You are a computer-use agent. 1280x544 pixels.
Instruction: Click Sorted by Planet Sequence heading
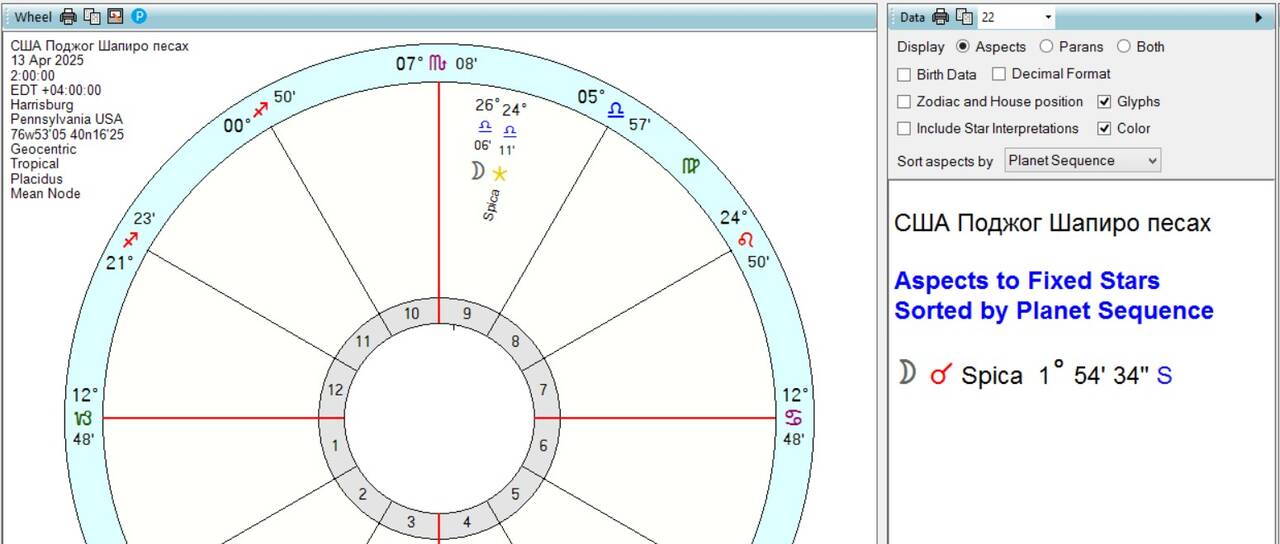pyautogui.click(x=1054, y=311)
